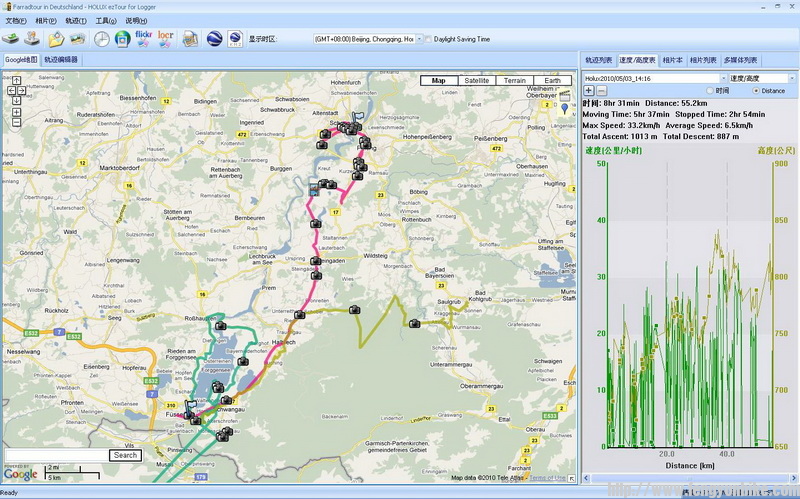This screenshot has height=499, width=800.
Task: Click the KMZ export icon
Action: click(235, 39)
